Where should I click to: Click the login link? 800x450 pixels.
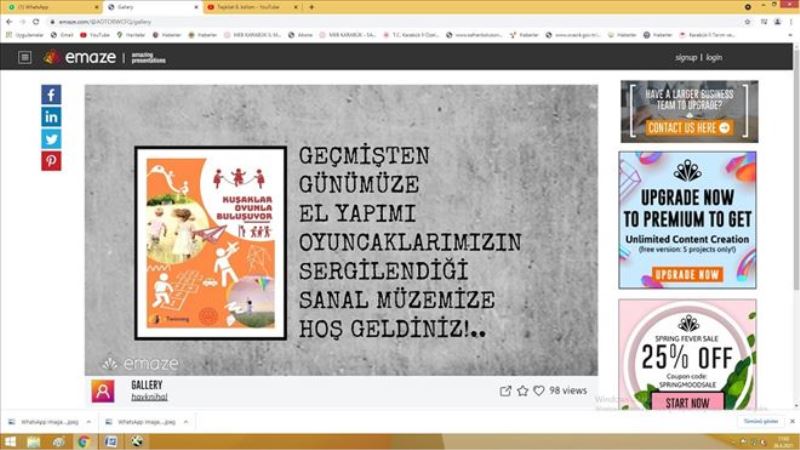[714, 58]
